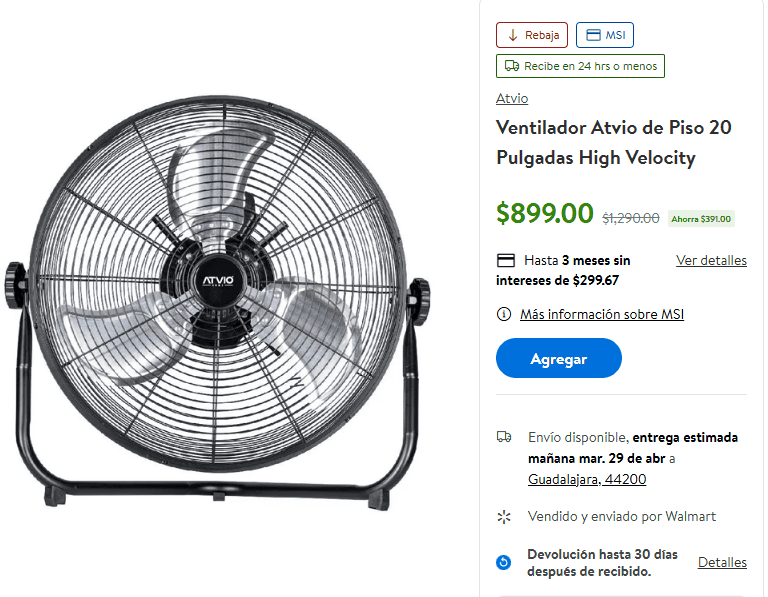Click the shipping truck icon by Envío disponible
The height and width of the screenshot is (597, 768).
(504, 436)
